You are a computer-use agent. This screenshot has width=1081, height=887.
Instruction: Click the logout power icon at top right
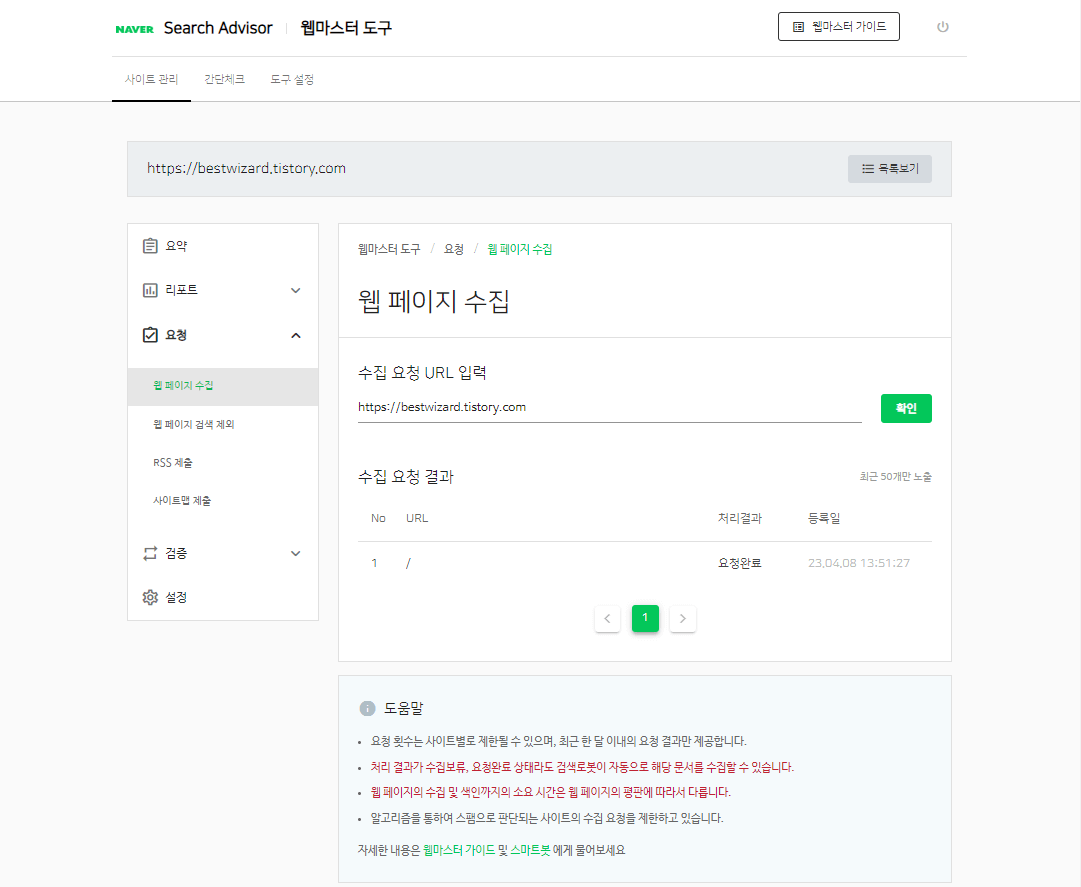pos(942,27)
